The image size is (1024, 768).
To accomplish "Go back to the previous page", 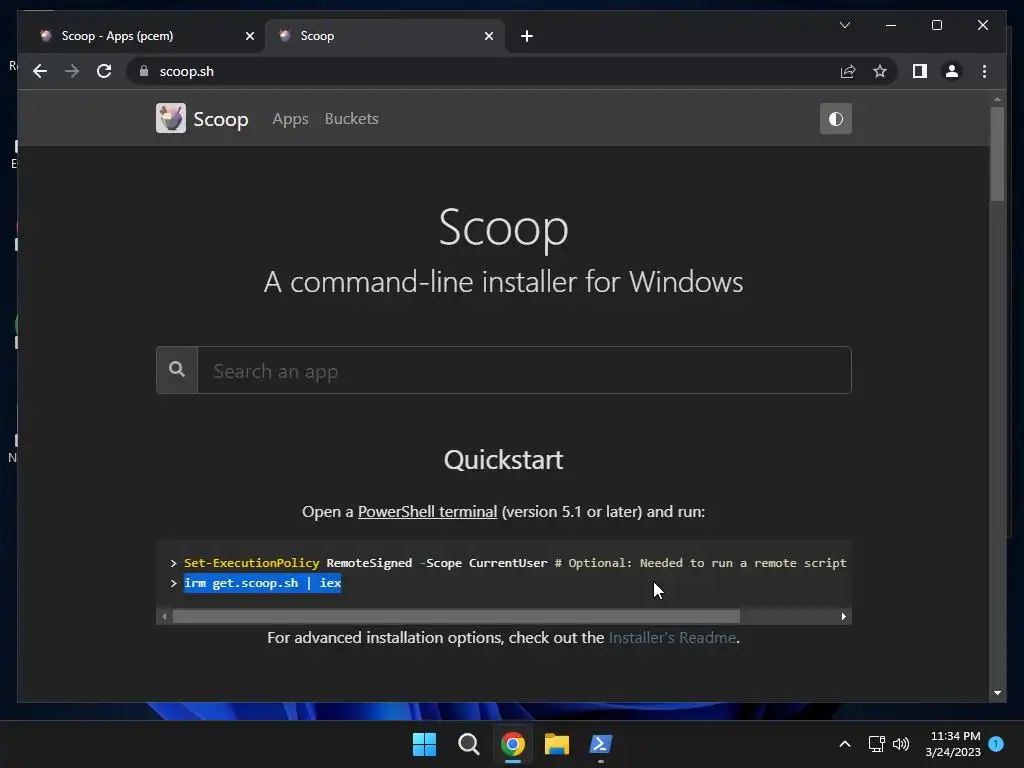I will [x=40, y=71].
